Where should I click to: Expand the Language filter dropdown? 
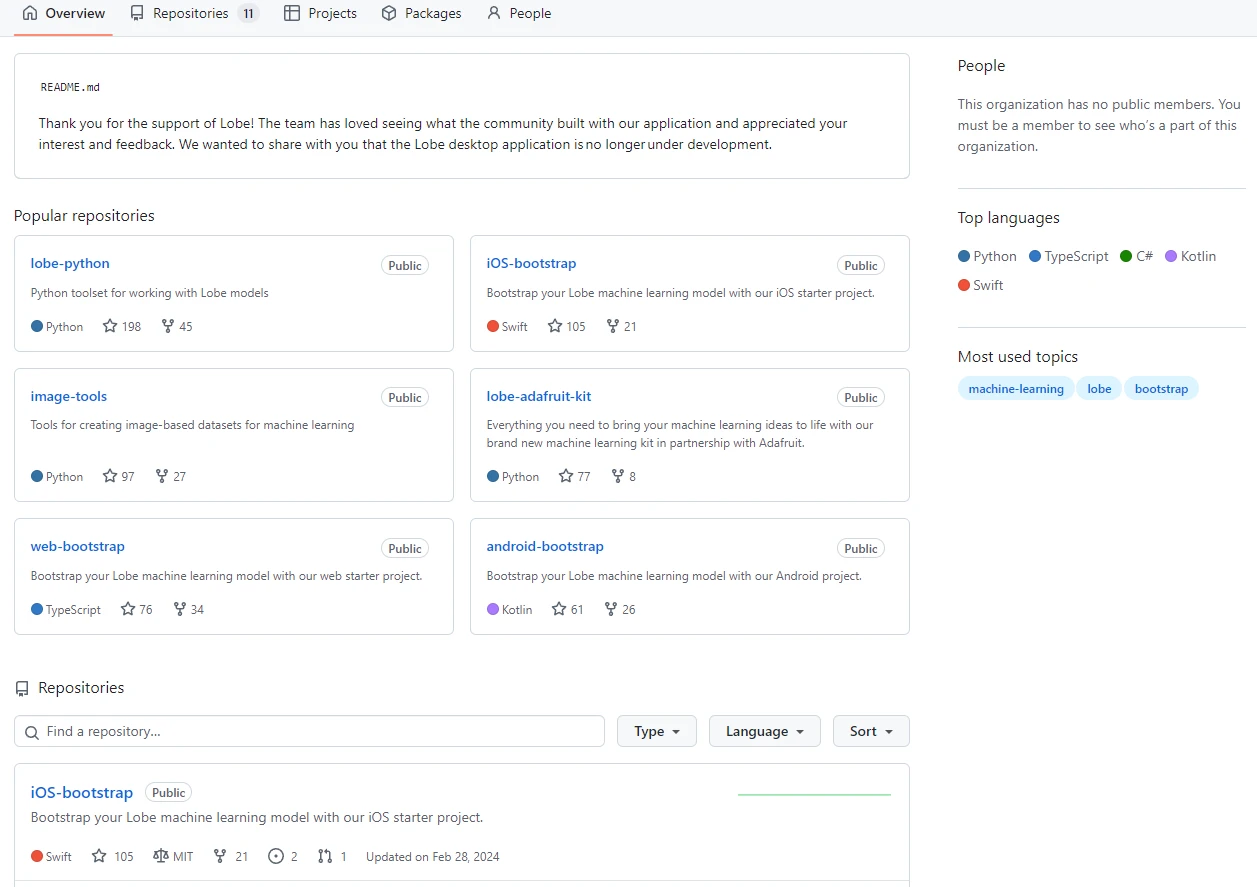(x=764, y=731)
